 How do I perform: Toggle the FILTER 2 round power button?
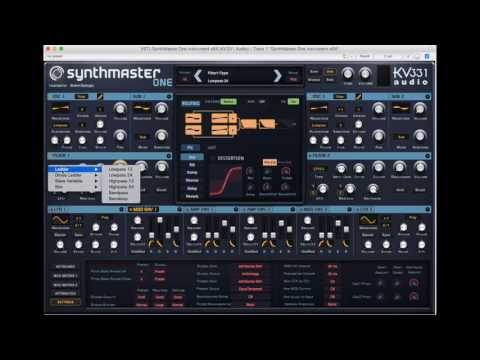(x=428, y=156)
